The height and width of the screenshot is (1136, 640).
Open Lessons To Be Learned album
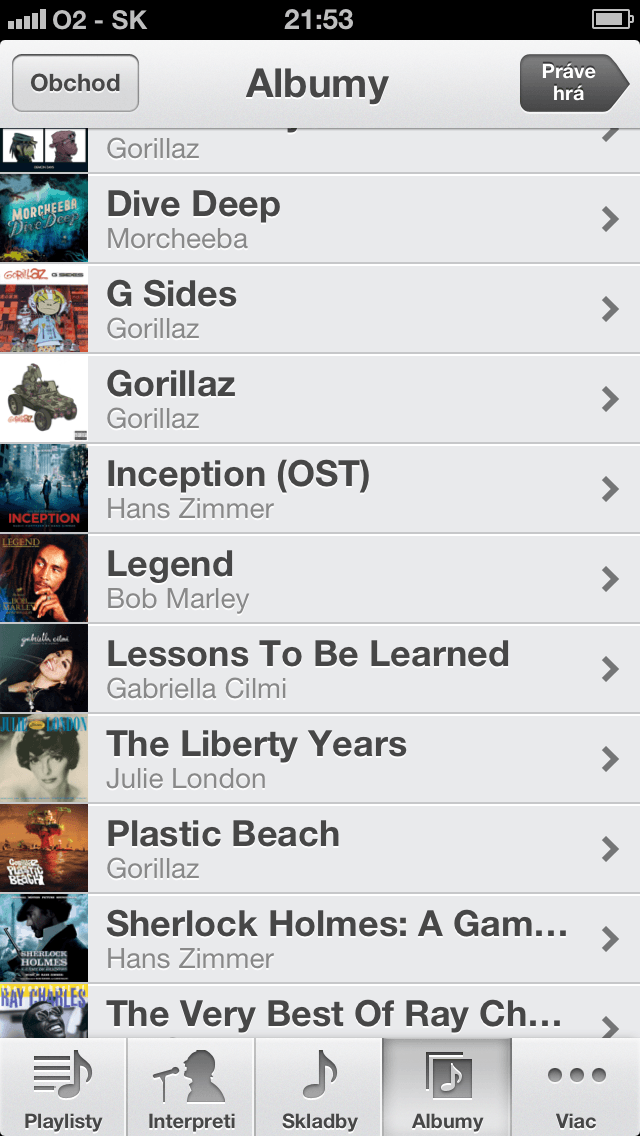pos(320,669)
